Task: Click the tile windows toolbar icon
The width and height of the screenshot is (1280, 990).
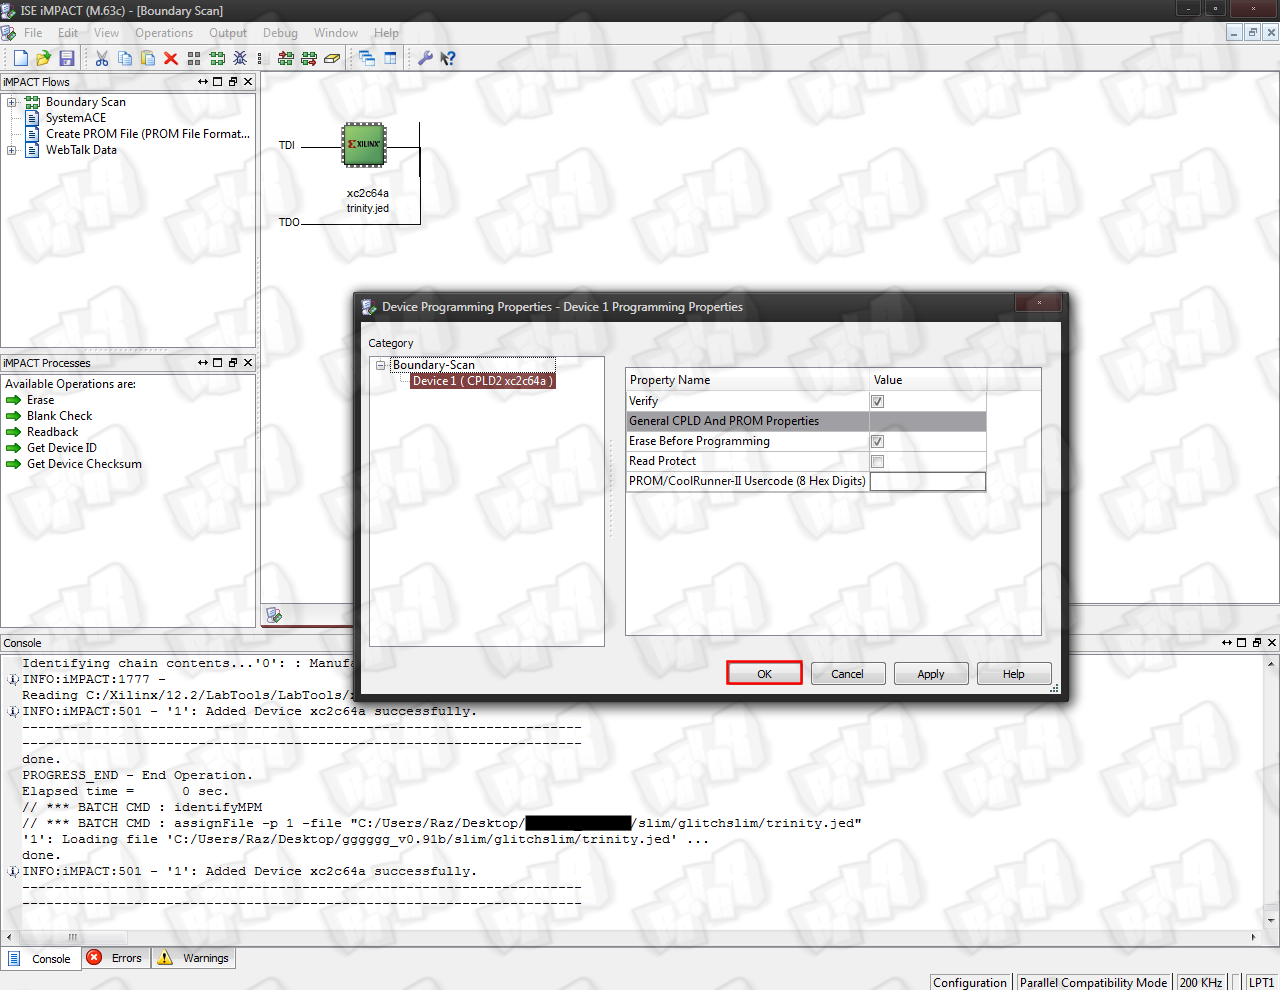Action: [390, 58]
